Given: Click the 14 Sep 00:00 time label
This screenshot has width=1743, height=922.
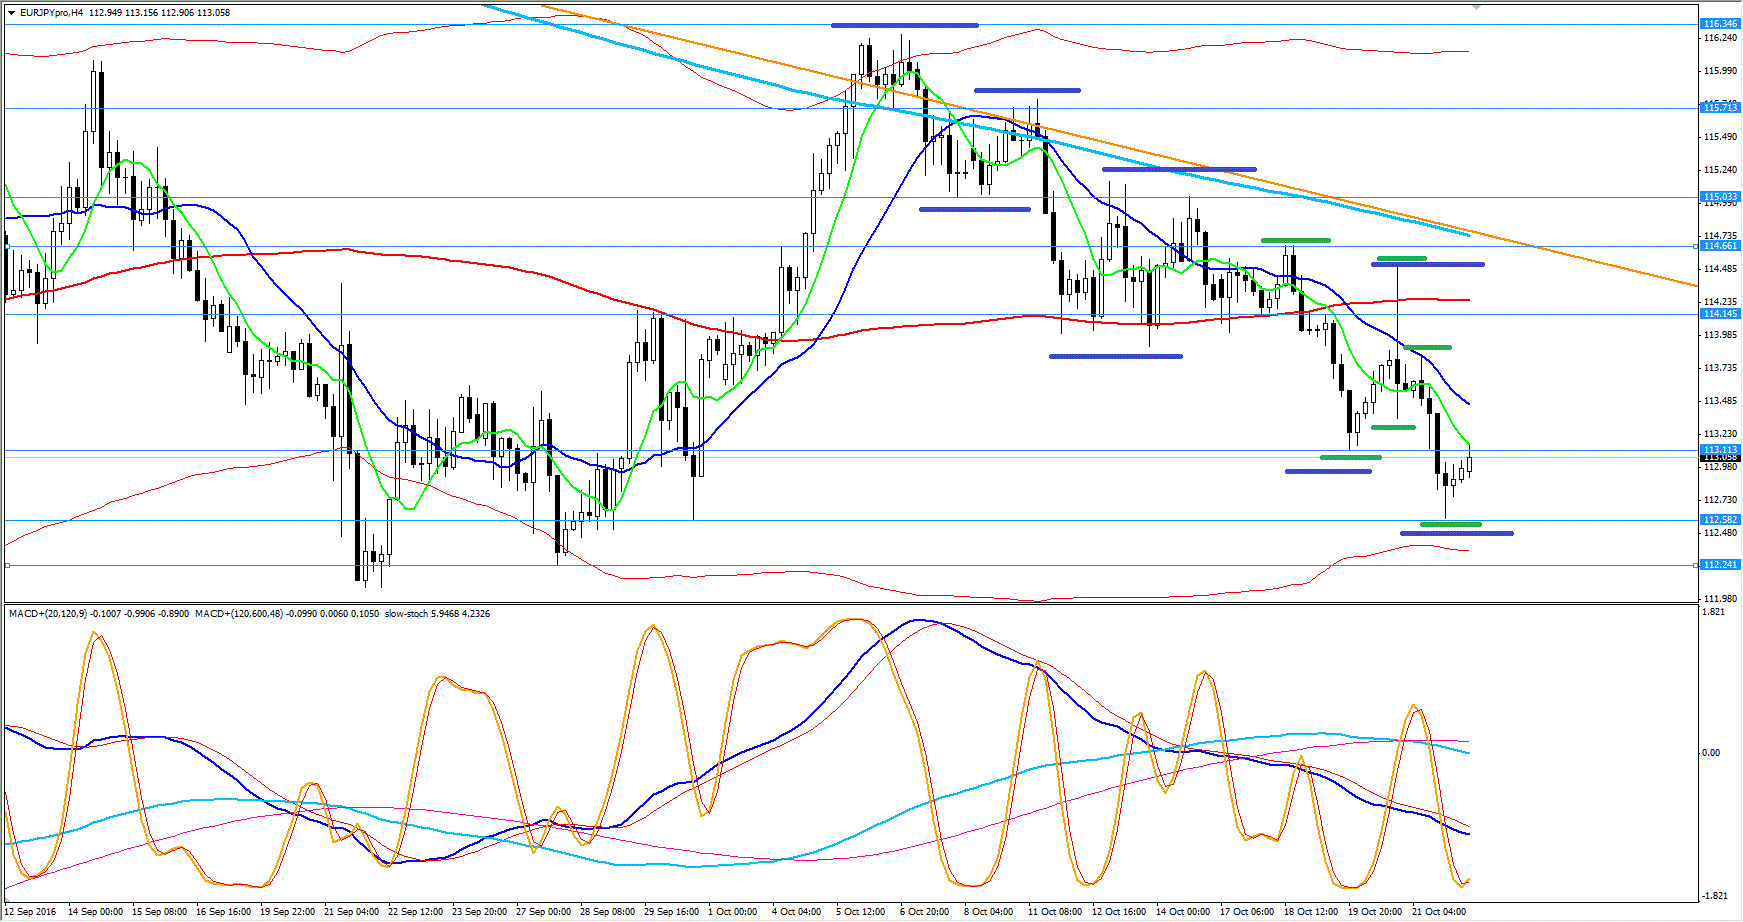Looking at the screenshot, I should click(x=95, y=912).
